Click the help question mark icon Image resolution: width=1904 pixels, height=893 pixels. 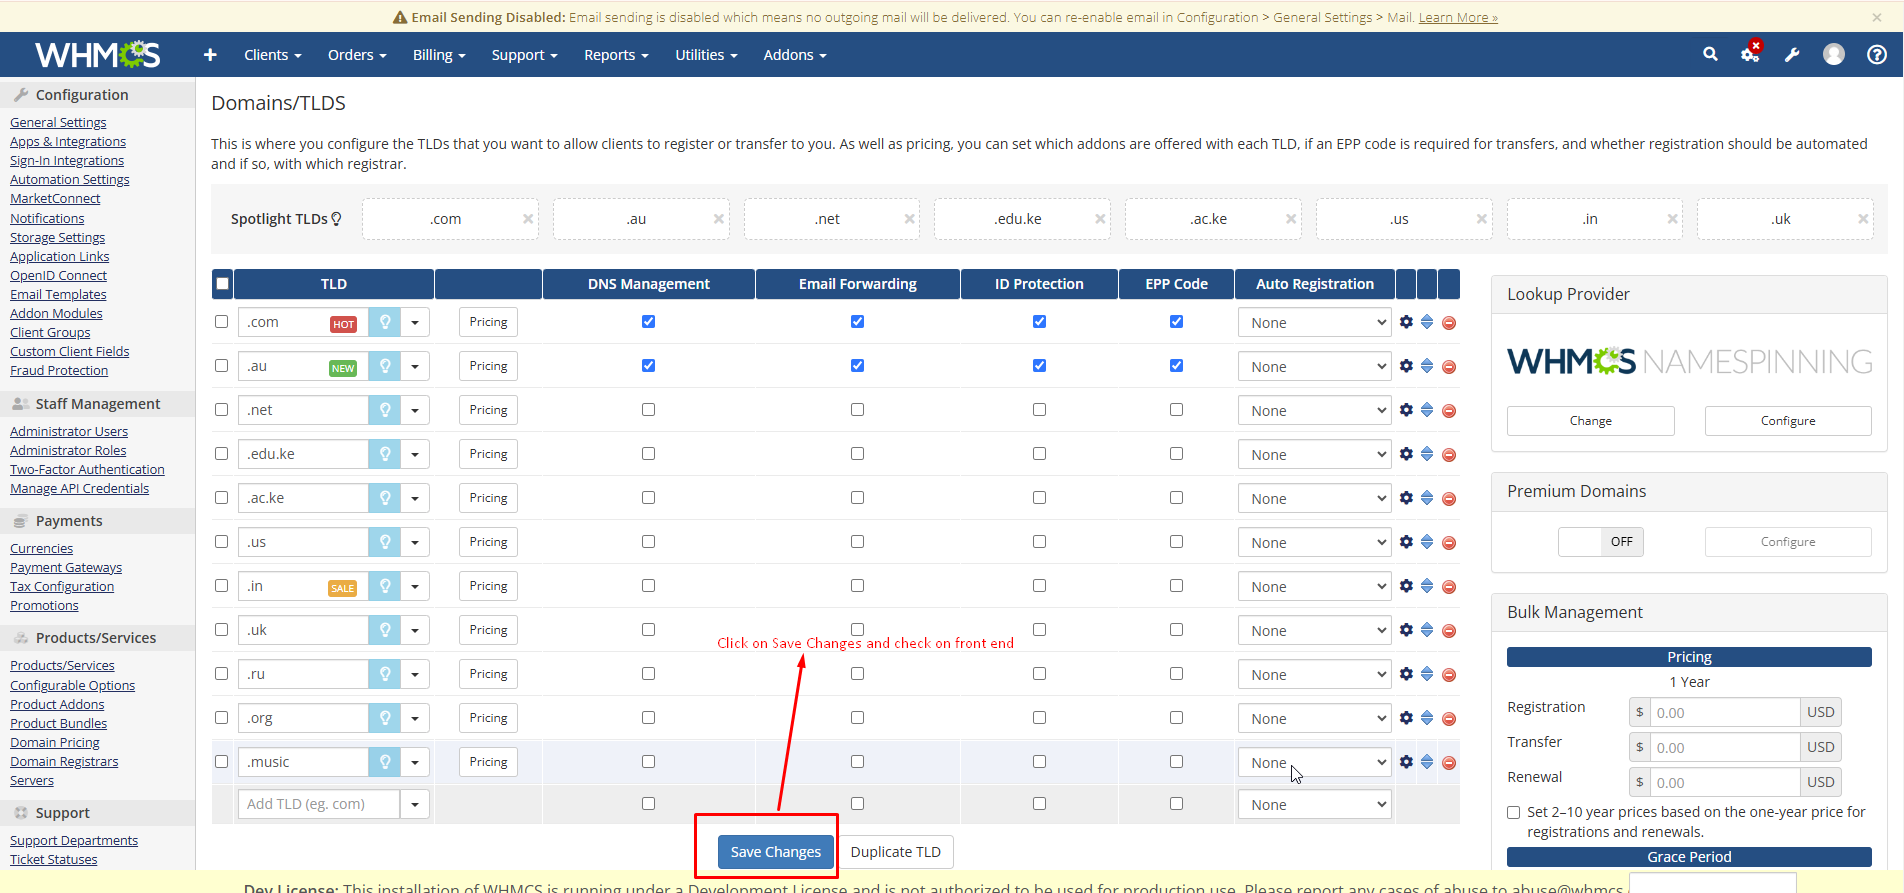(x=1877, y=55)
